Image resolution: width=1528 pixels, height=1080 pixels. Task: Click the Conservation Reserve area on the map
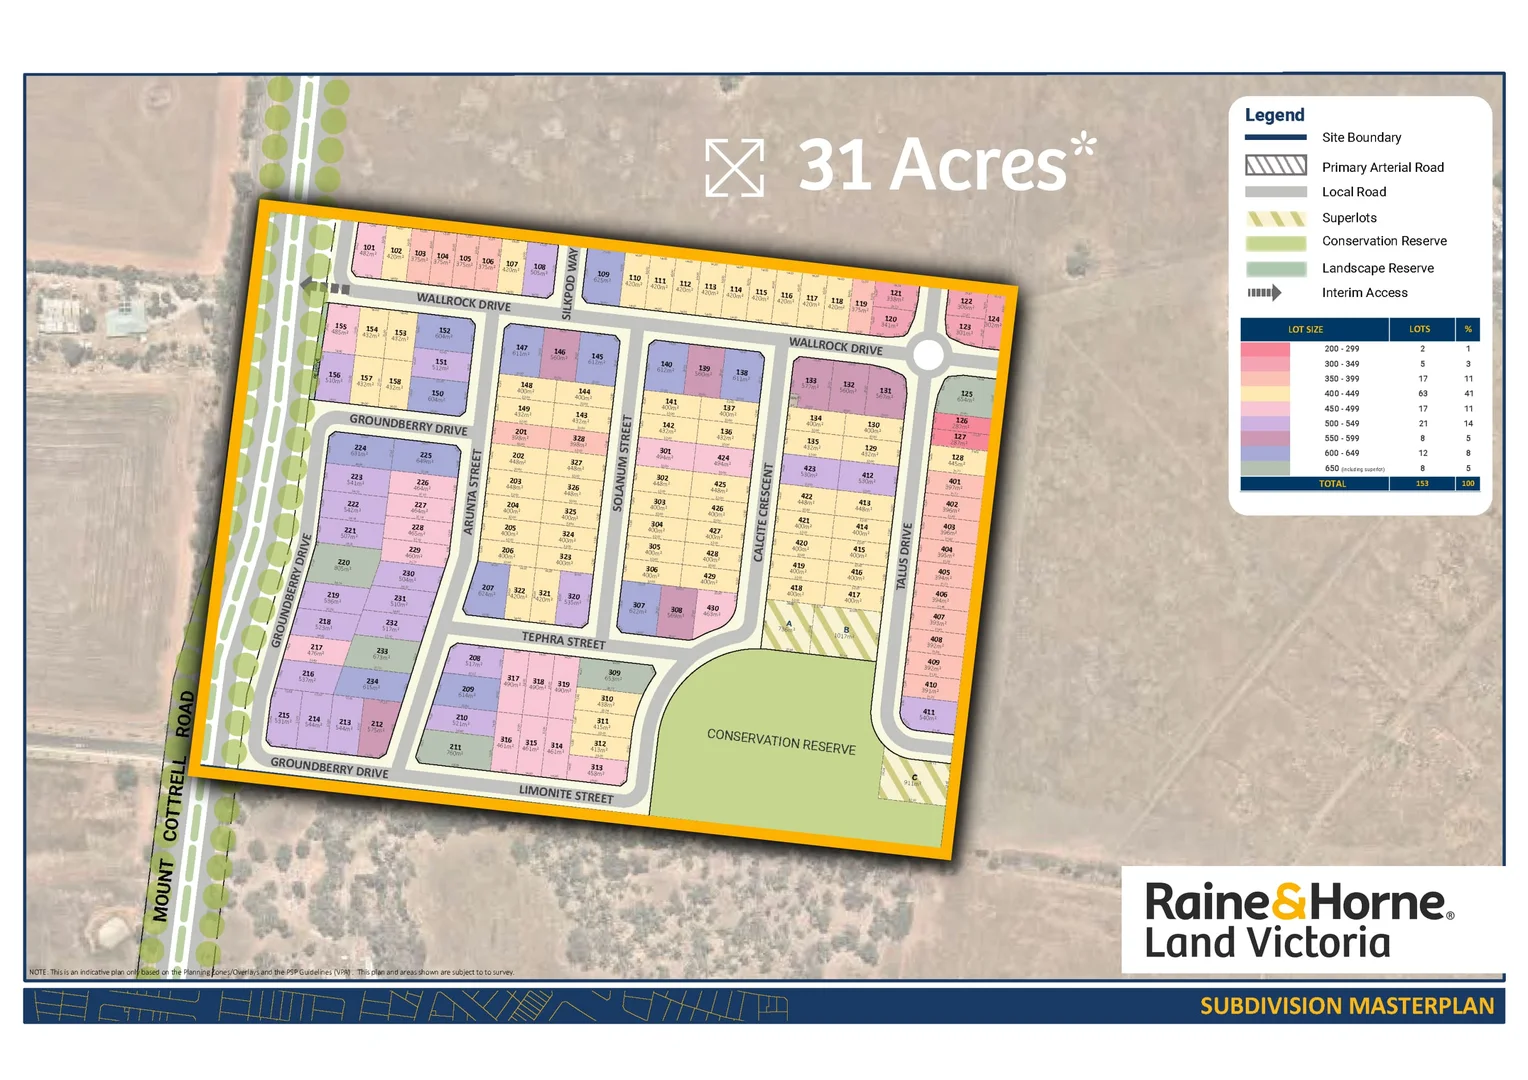tap(780, 741)
